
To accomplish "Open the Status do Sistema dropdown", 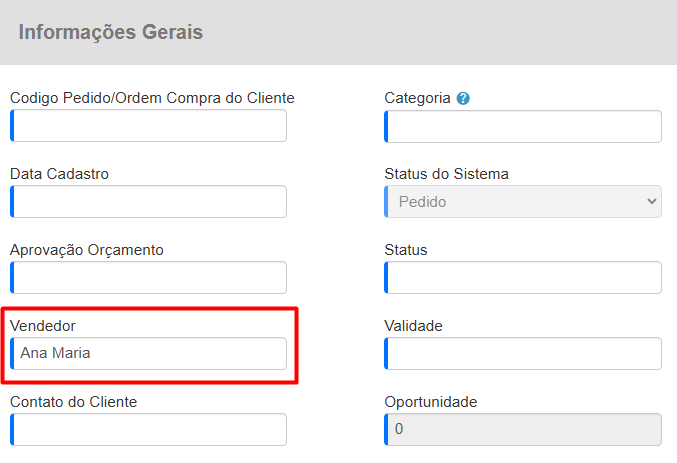I will (523, 202).
